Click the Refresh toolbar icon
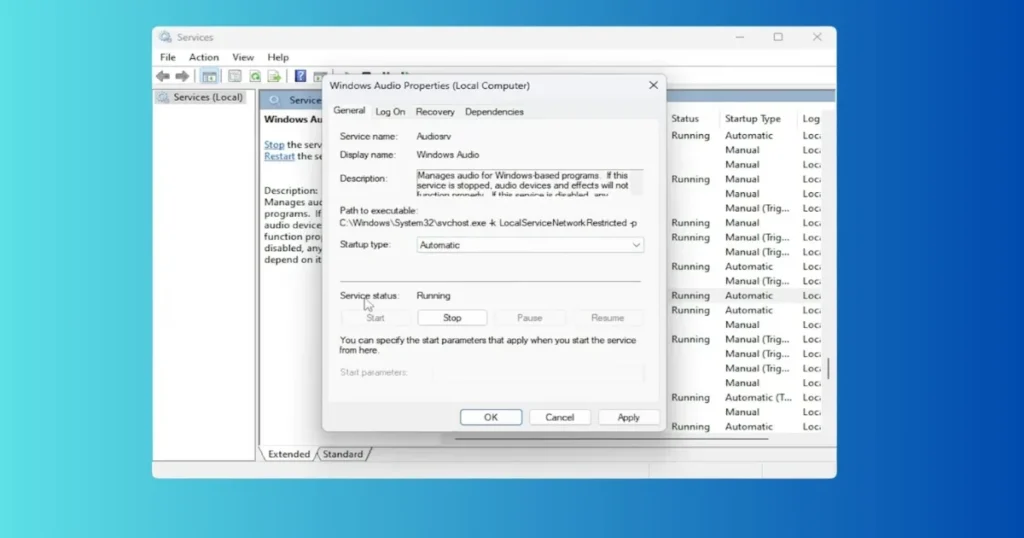 (255, 76)
